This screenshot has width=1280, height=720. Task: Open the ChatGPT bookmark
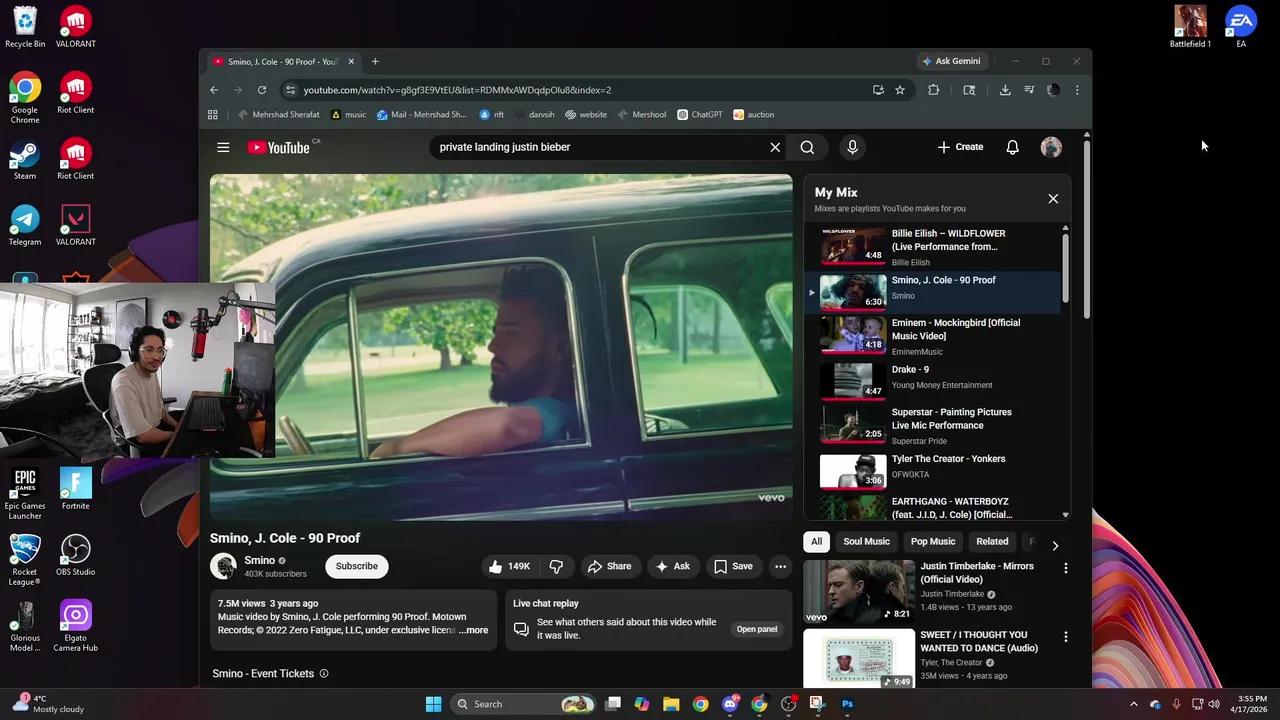coord(700,115)
